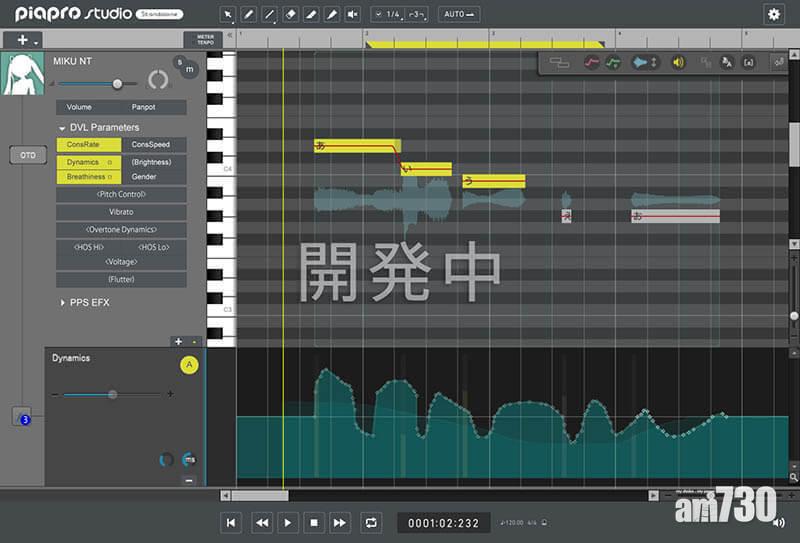Switch to the Panpot tab
This screenshot has height=543, width=800.
coord(145,107)
